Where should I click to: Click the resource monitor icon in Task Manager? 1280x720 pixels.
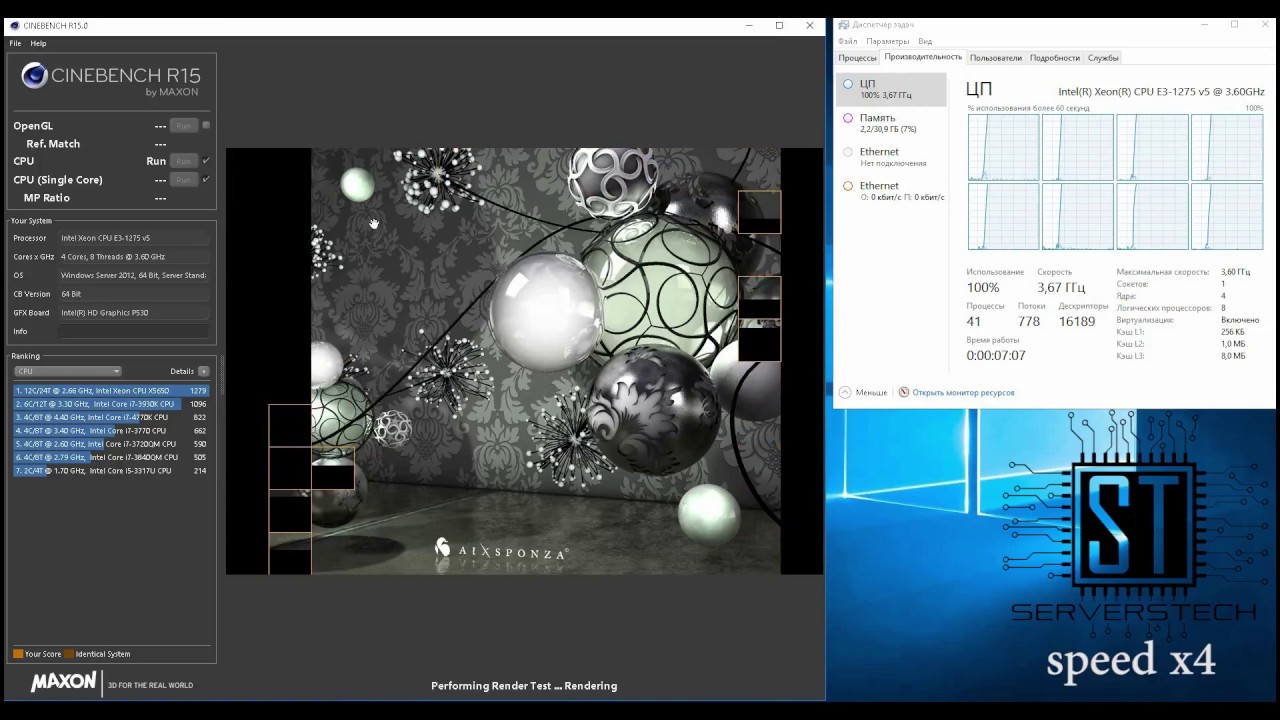pyautogui.click(x=904, y=392)
